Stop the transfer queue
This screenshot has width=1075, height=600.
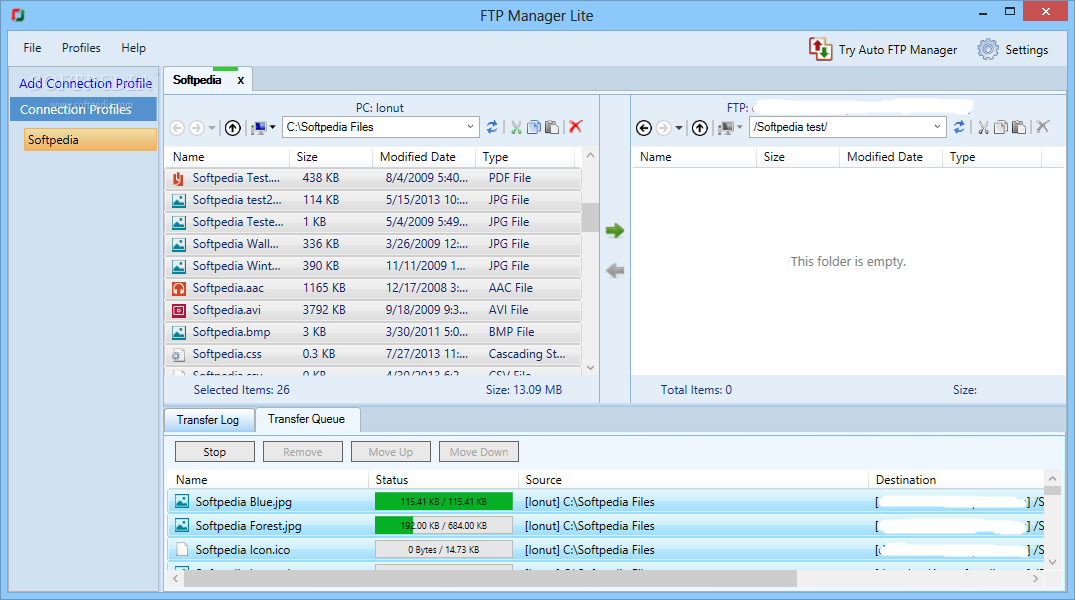pos(215,452)
